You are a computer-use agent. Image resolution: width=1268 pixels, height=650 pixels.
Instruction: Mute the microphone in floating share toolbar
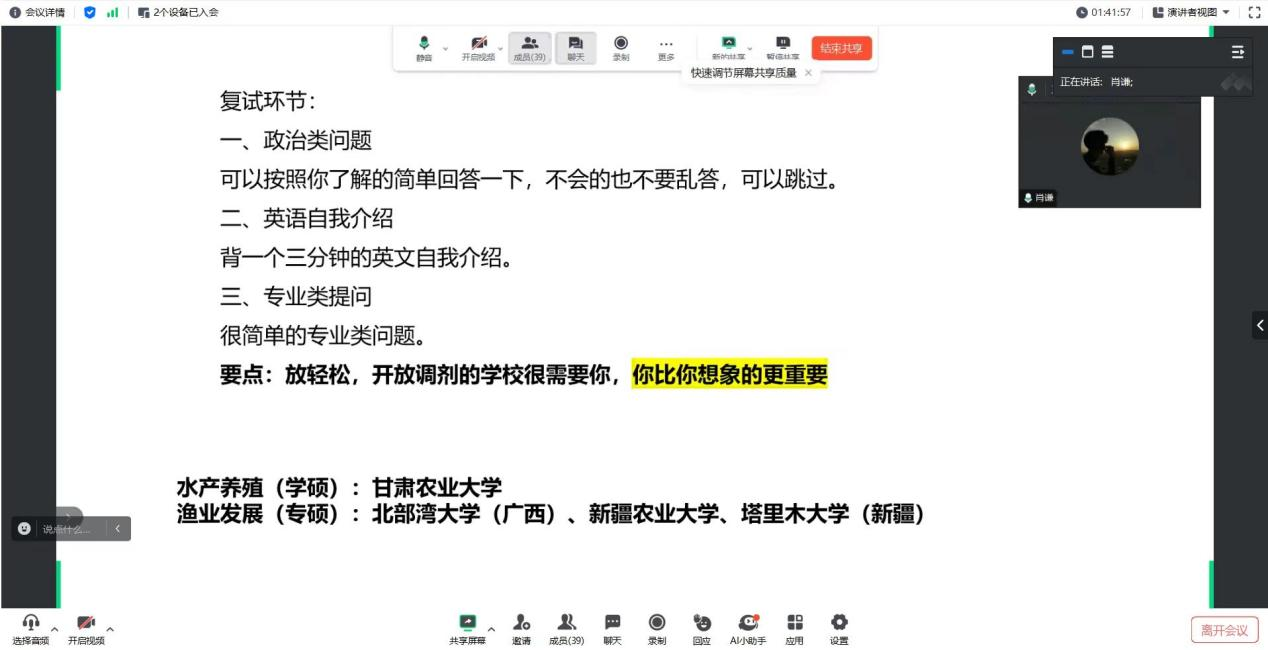coord(424,47)
